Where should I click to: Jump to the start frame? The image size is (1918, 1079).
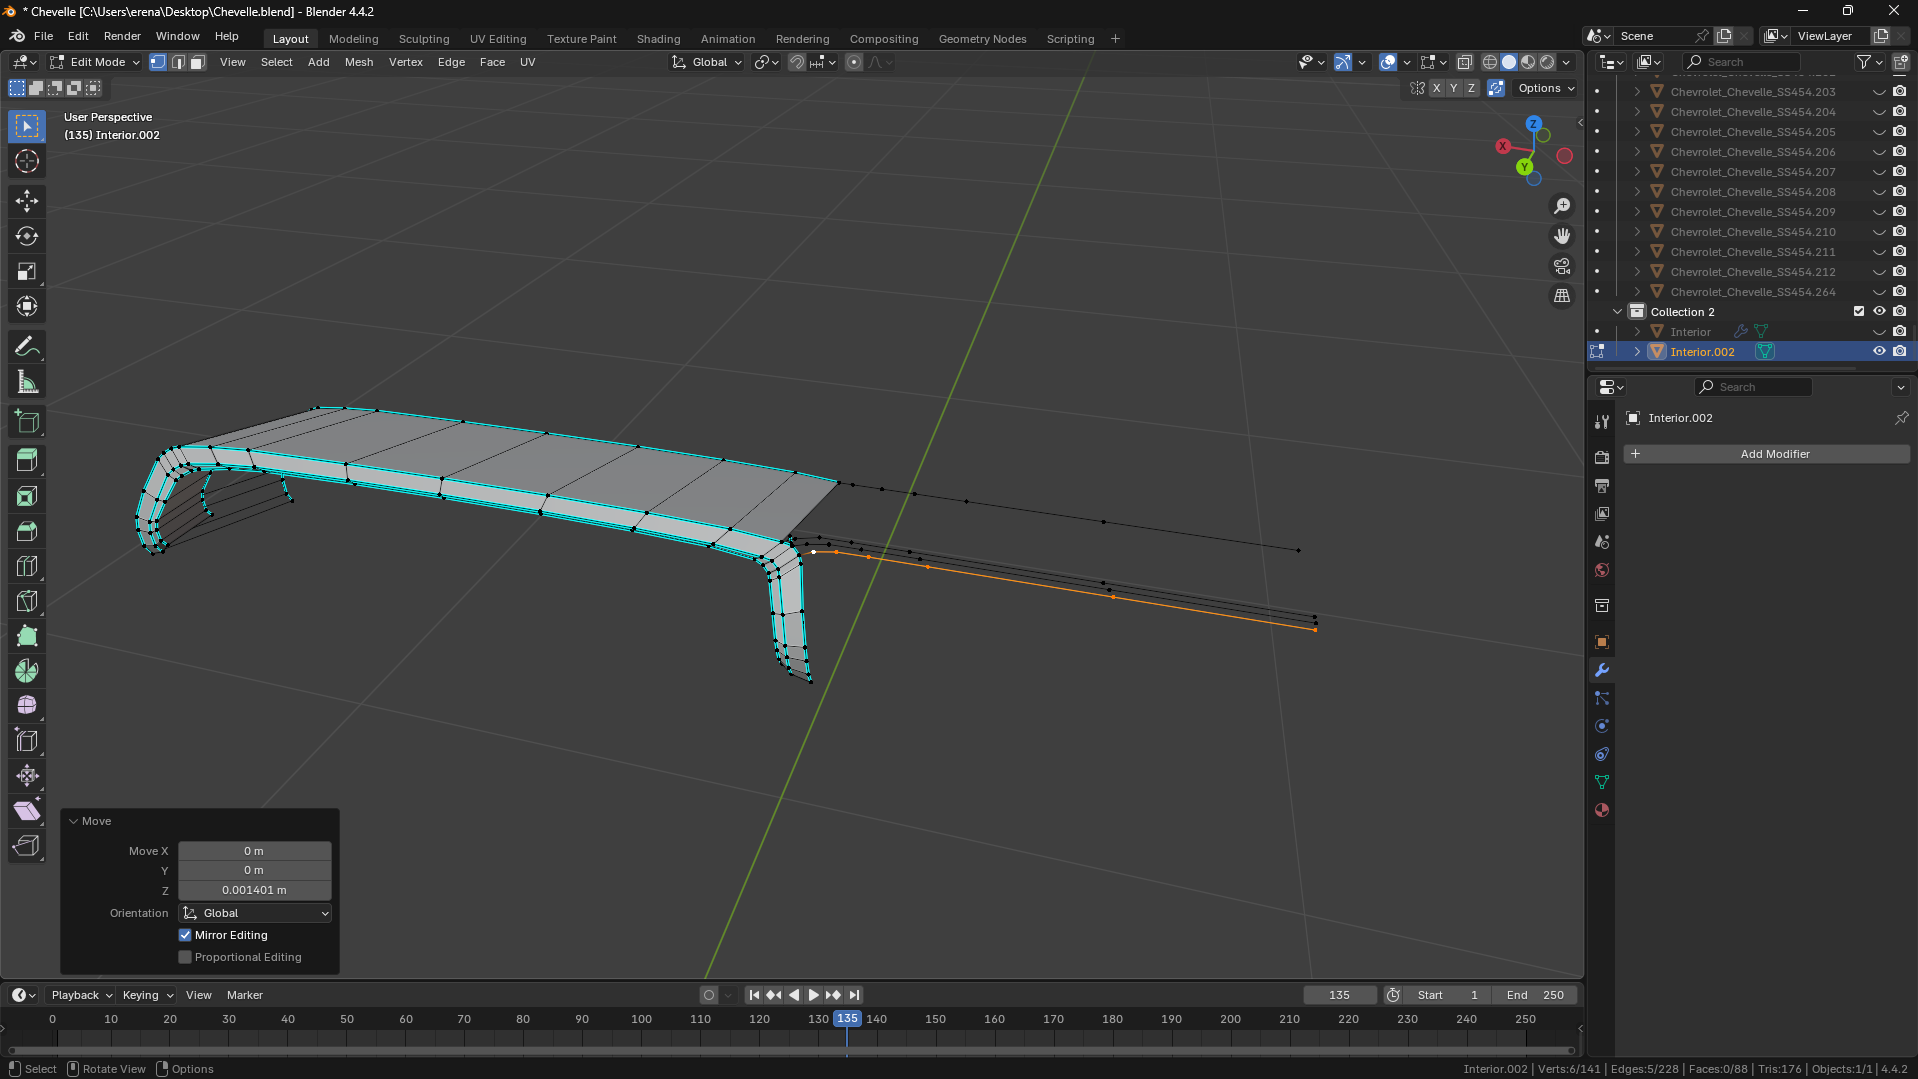(x=754, y=995)
